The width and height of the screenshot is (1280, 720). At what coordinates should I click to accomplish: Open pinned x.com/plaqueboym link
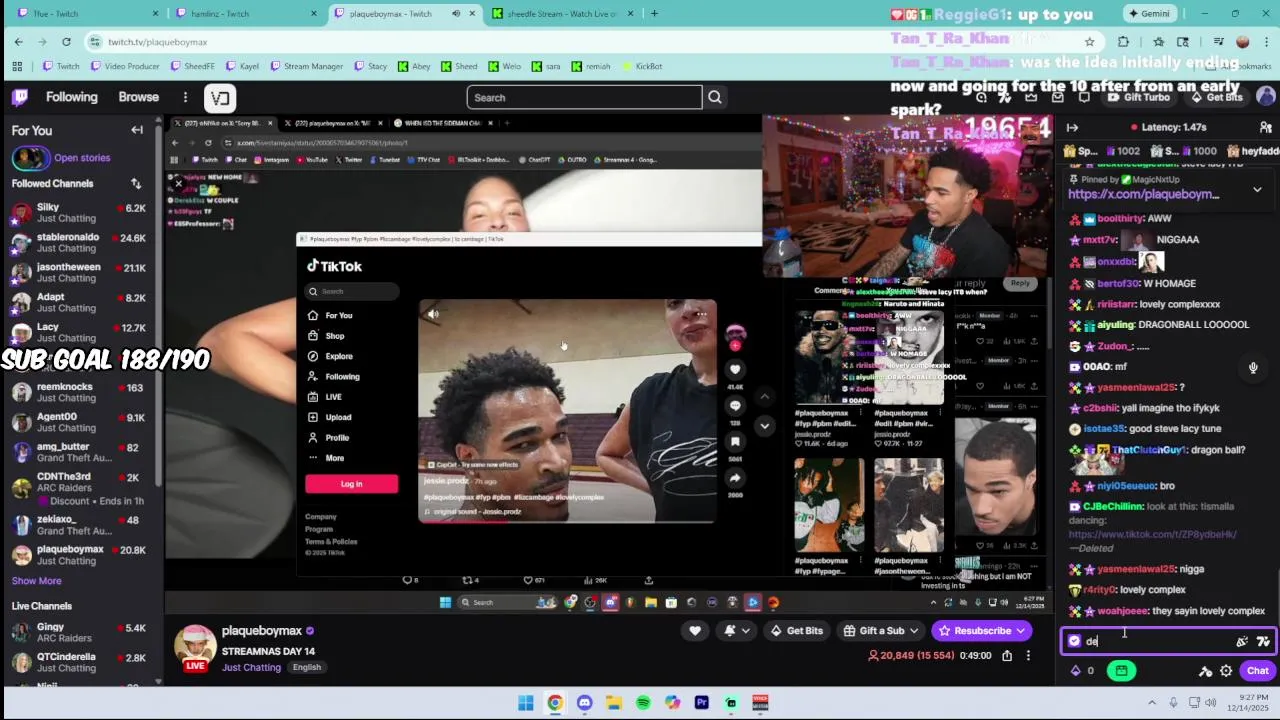1143,195
